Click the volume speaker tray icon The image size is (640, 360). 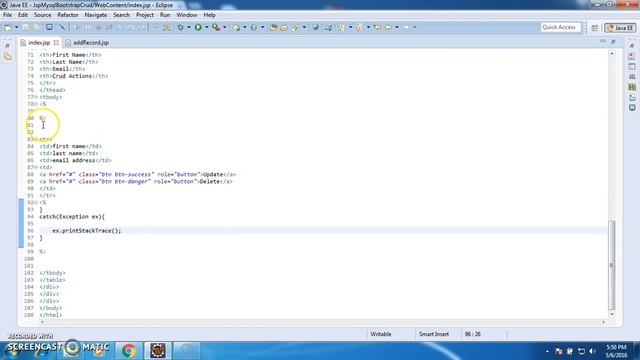[x=592, y=351]
